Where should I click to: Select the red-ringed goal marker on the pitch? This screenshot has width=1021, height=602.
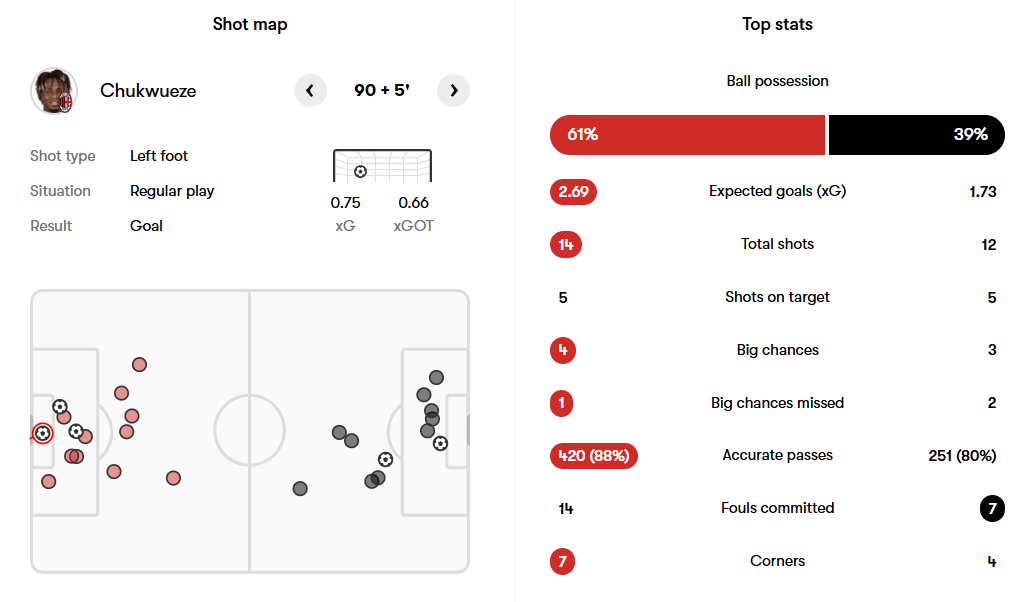pyautogui.click(x=42, y=433)
